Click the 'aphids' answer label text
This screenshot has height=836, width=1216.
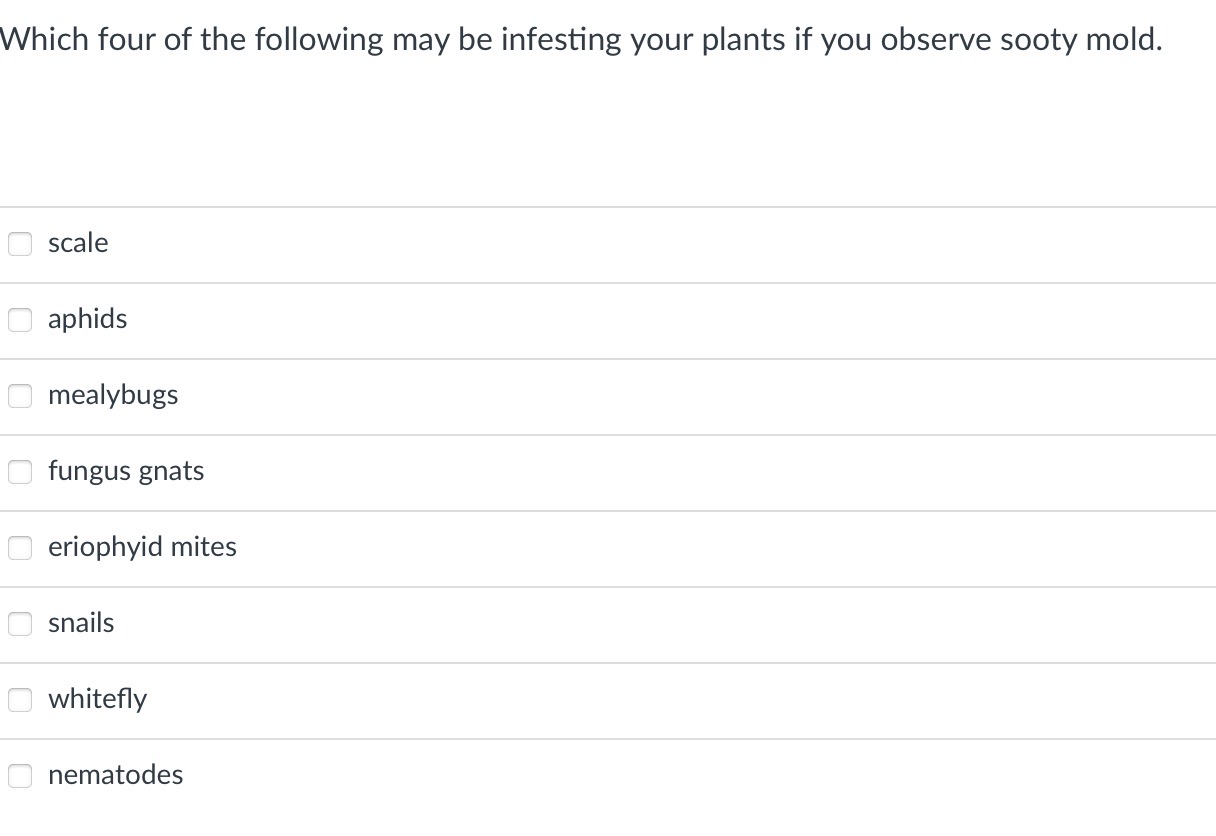point(88,319)
